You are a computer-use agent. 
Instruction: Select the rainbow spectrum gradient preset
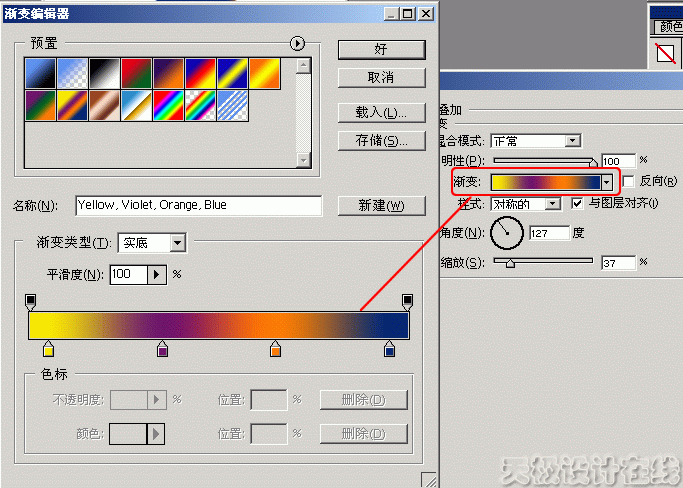(169, 105)
